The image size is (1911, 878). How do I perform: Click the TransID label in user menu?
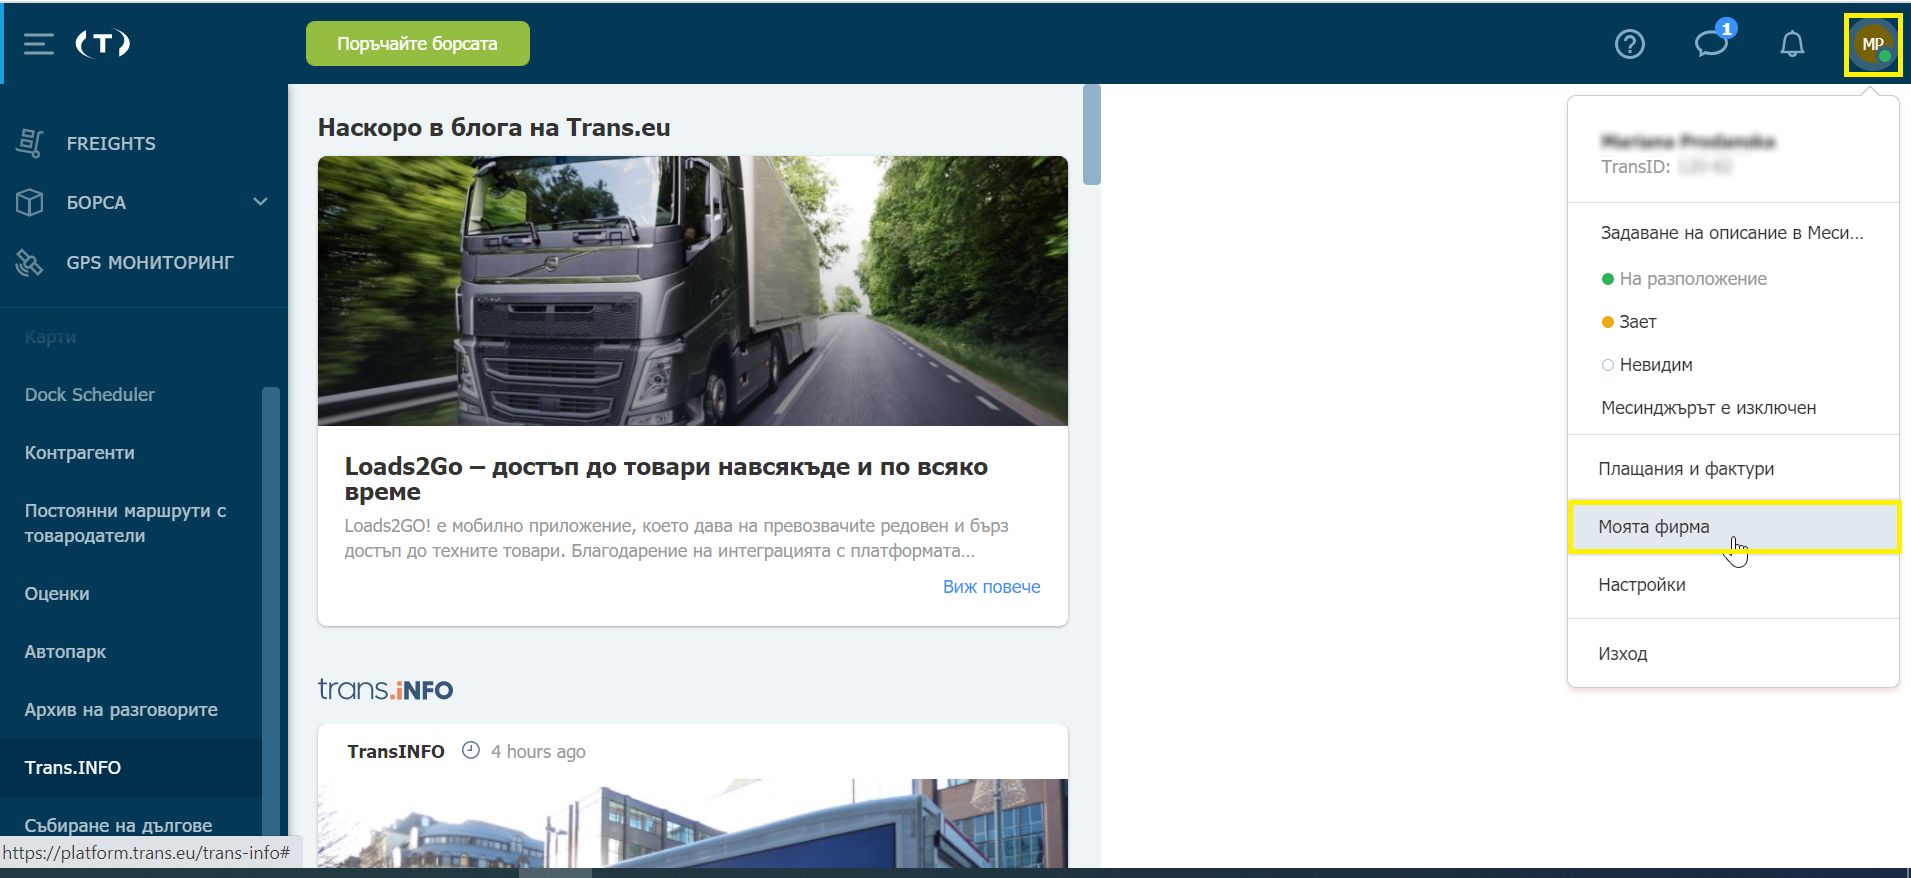coord(1635,167)
